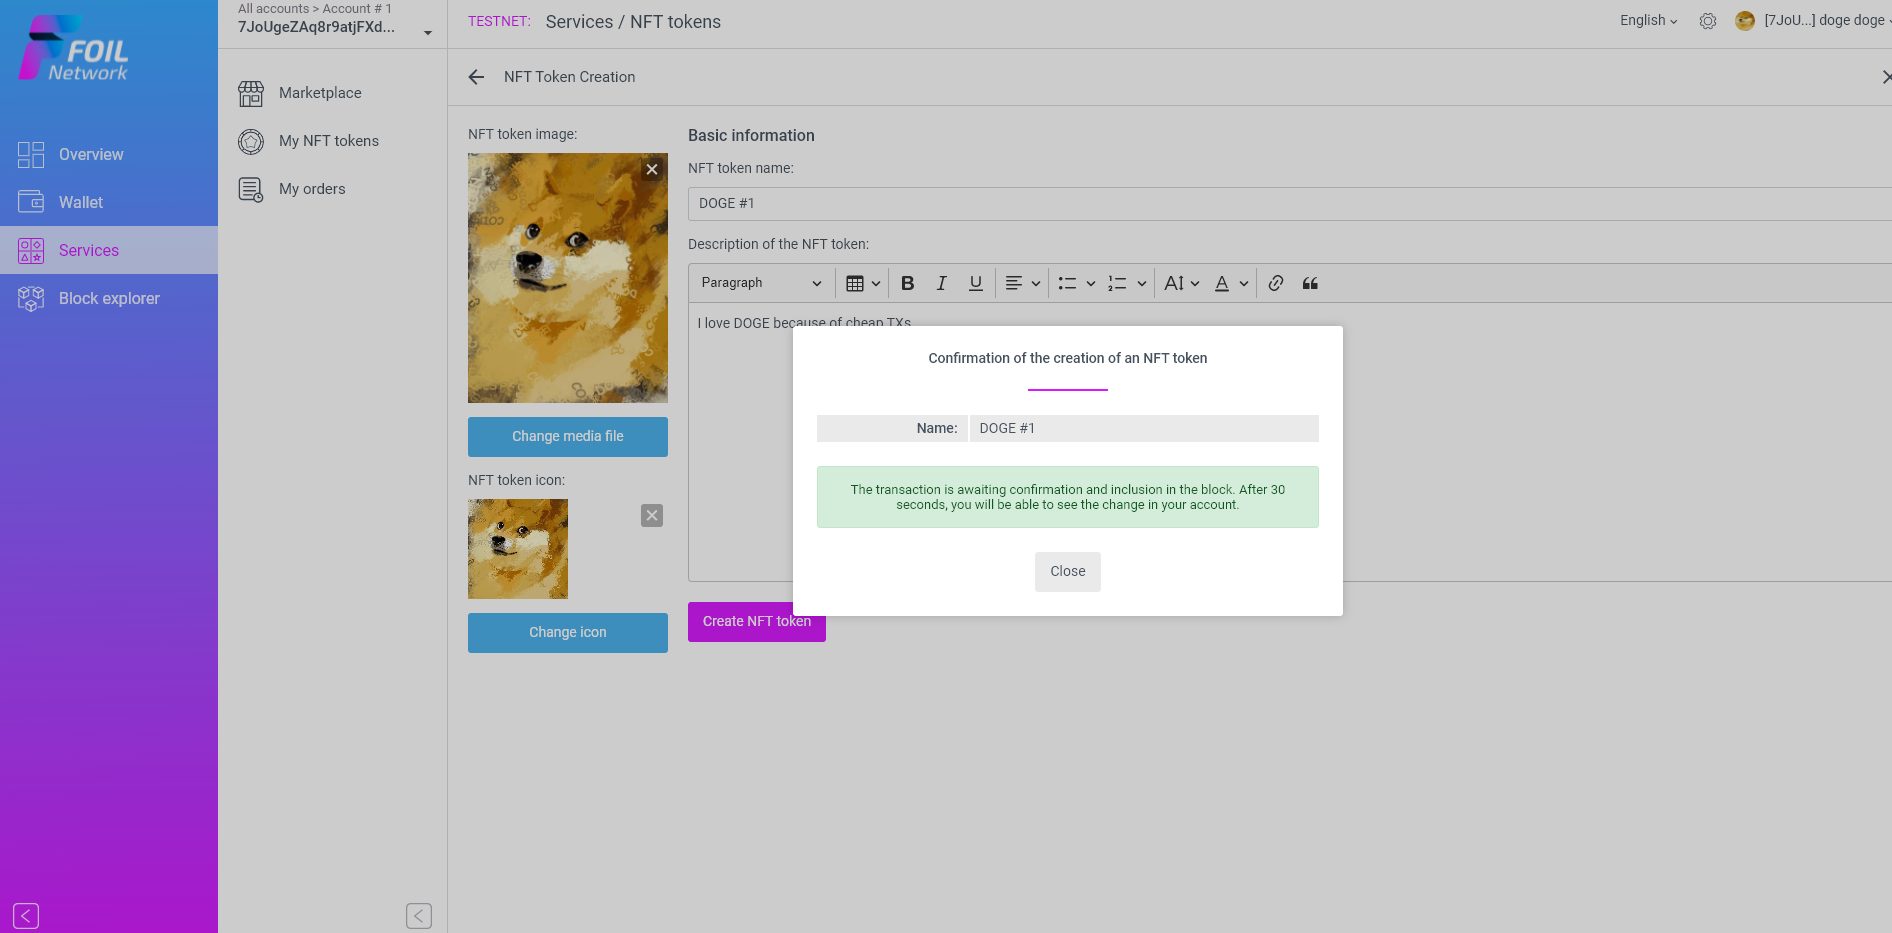Click the Services / NFT tokens breadcrumb
This screenshot has height=933, width=1892.
633,22
